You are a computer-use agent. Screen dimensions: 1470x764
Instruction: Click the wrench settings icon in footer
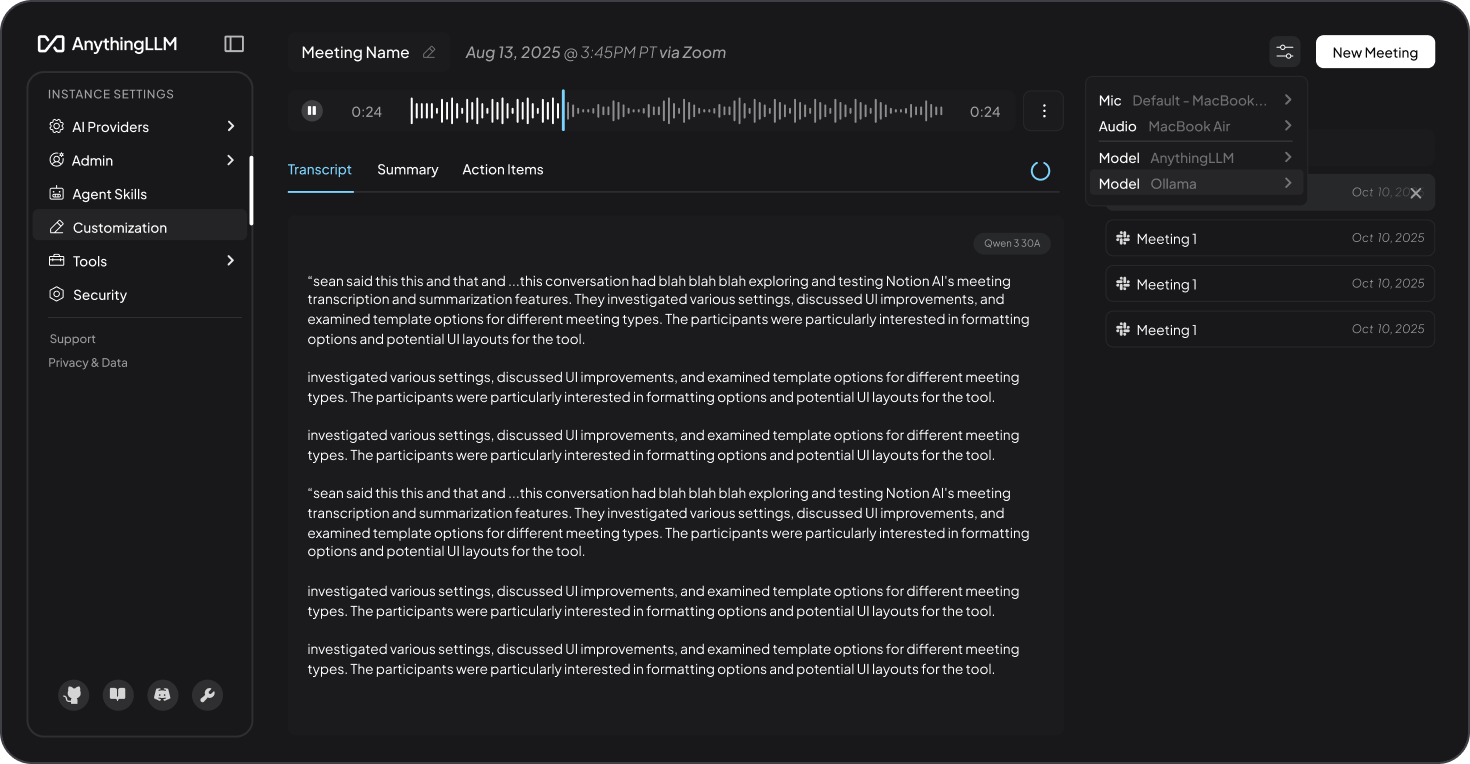coord(208,695)
